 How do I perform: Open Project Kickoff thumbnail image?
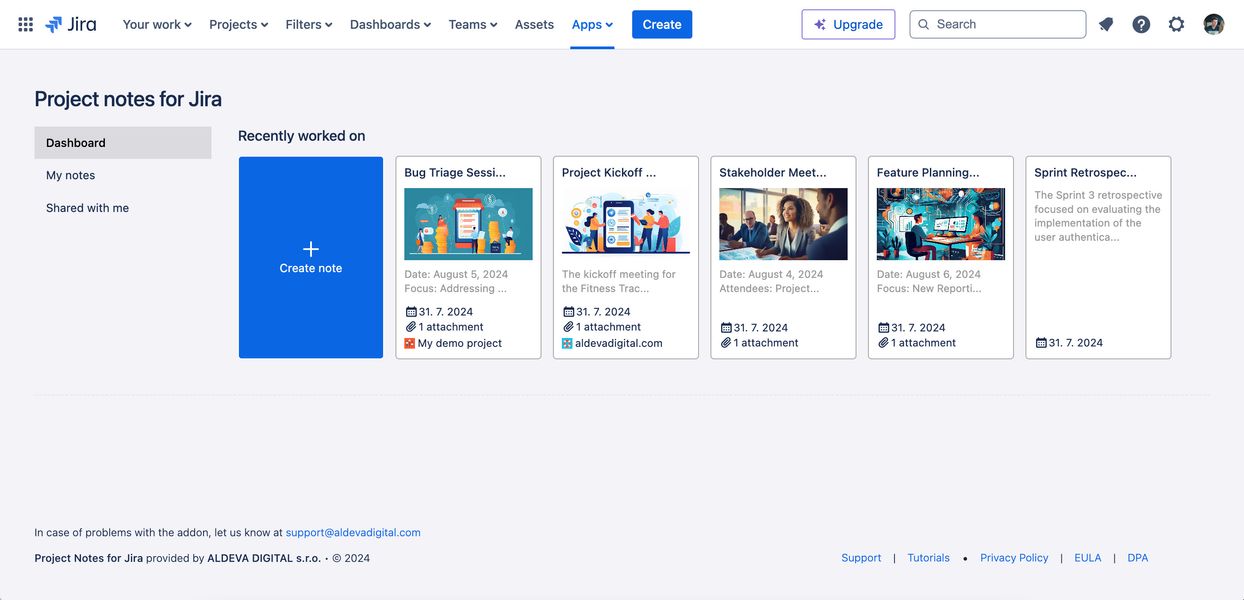pos(626,224)
